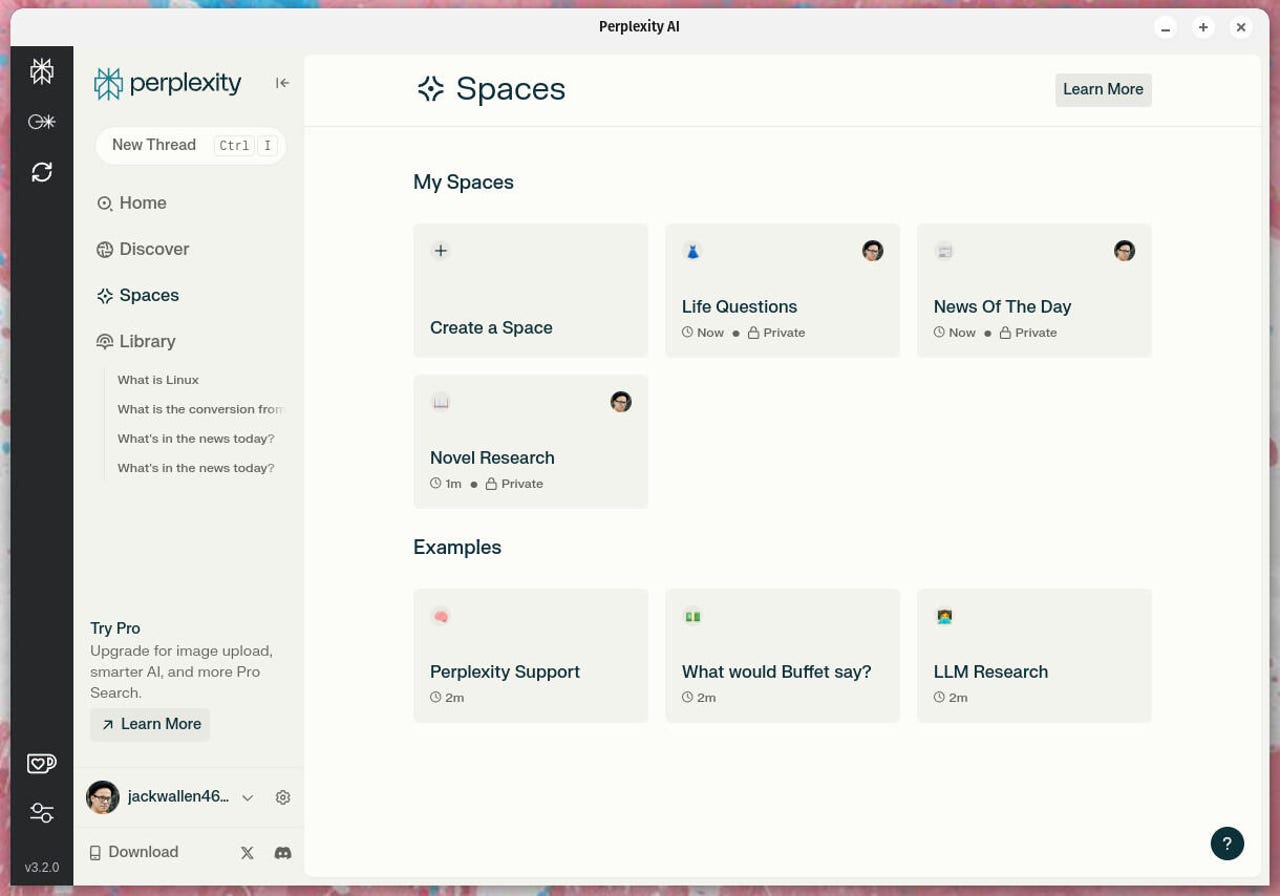Open the ChatGPT-style second dark sidebar icon
1280x896 pixels.
click(x=41, y=122)
